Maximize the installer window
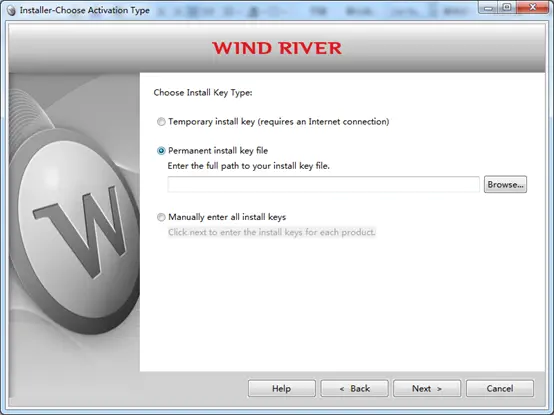Viewport: 554px width, 415px height. point(507,8)
